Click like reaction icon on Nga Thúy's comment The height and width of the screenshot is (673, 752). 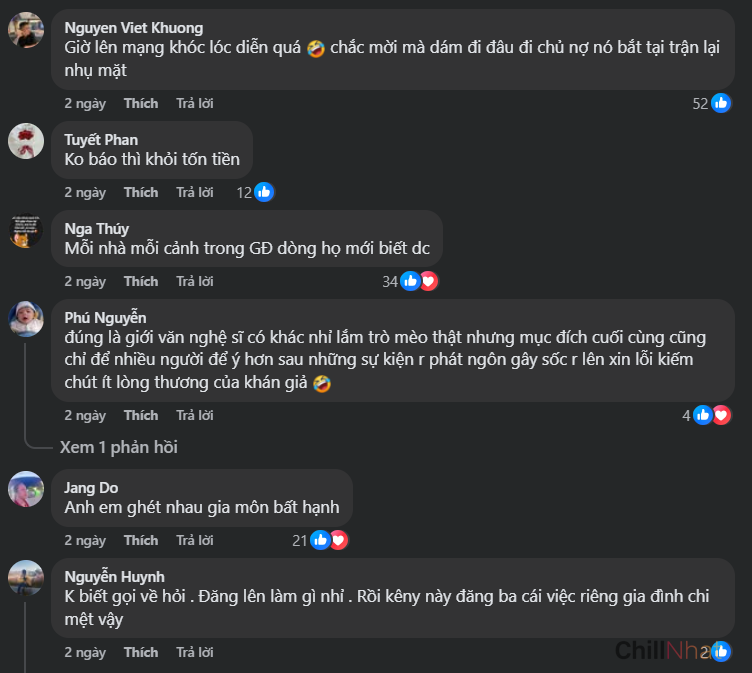pos(410,281)
